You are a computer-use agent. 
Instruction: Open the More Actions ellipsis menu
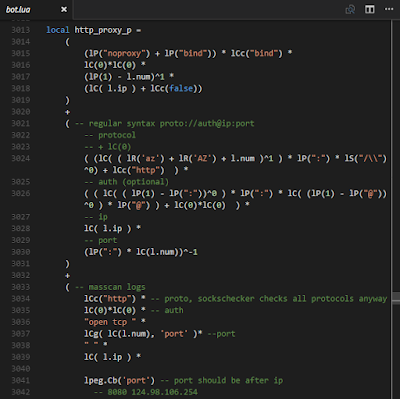point(389,9)
